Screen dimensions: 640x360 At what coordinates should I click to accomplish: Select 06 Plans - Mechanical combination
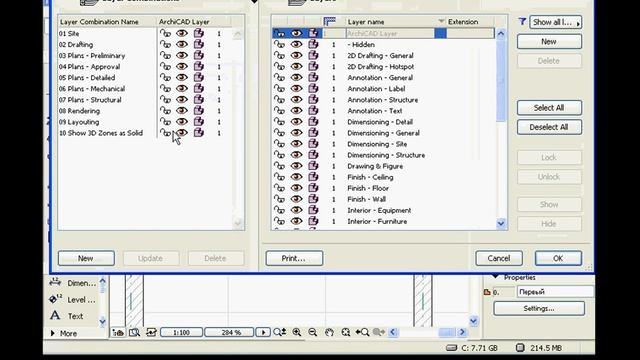[x=92, y=89]
